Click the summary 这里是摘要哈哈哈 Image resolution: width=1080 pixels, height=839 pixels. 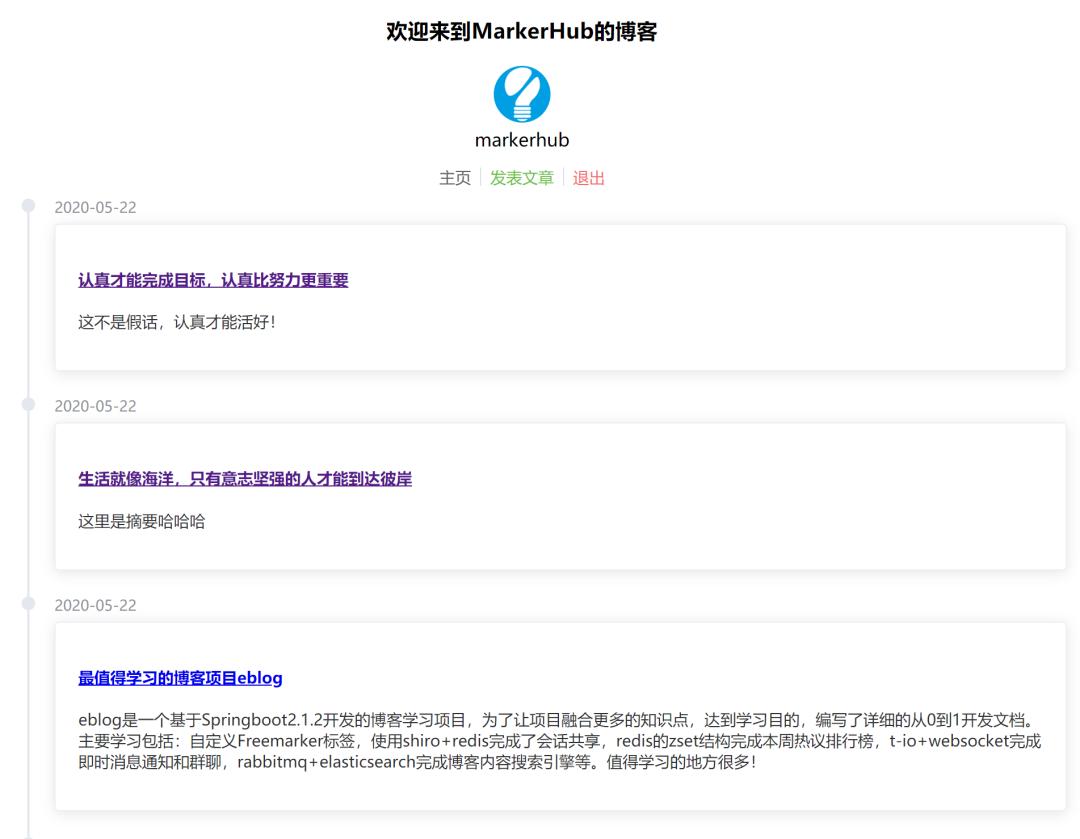pyautogui.click(x=142, y=520)
